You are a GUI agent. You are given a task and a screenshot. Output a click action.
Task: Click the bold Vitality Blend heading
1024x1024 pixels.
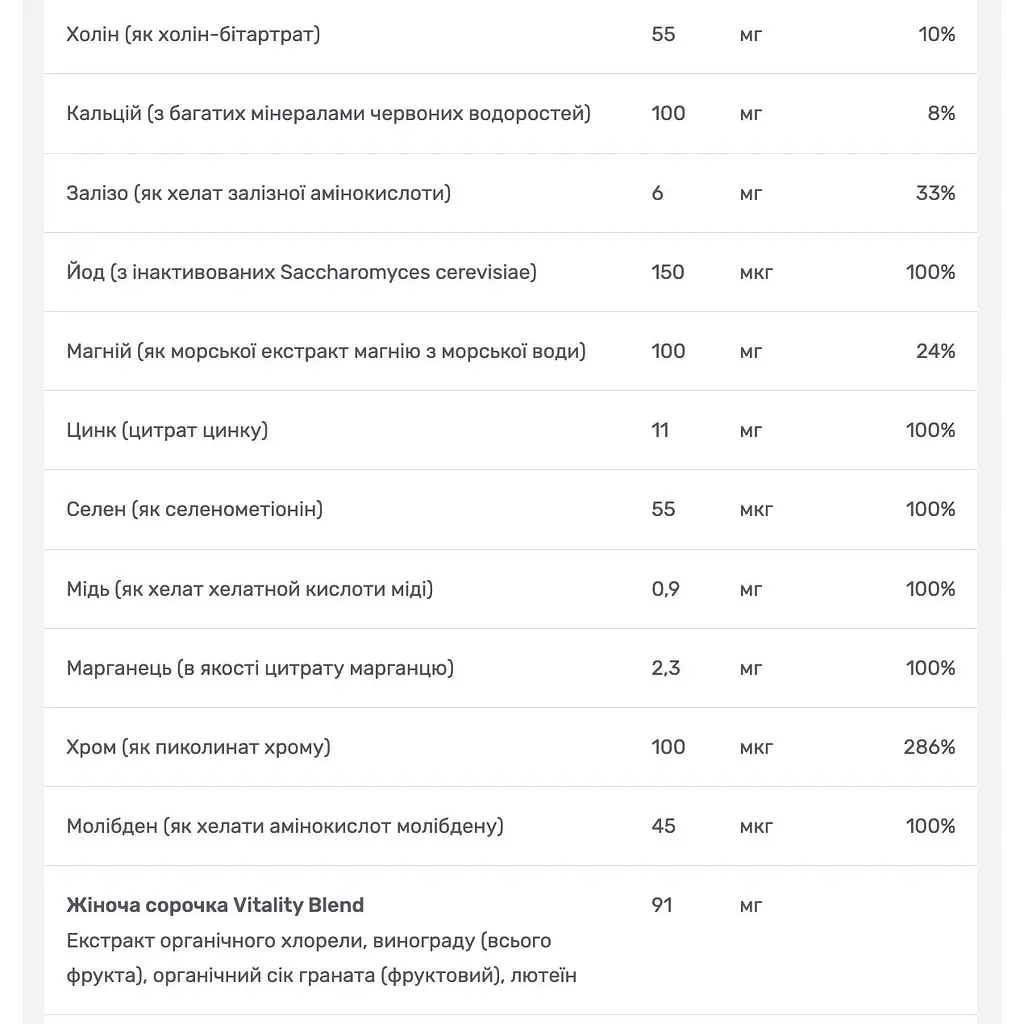(215, 905)
